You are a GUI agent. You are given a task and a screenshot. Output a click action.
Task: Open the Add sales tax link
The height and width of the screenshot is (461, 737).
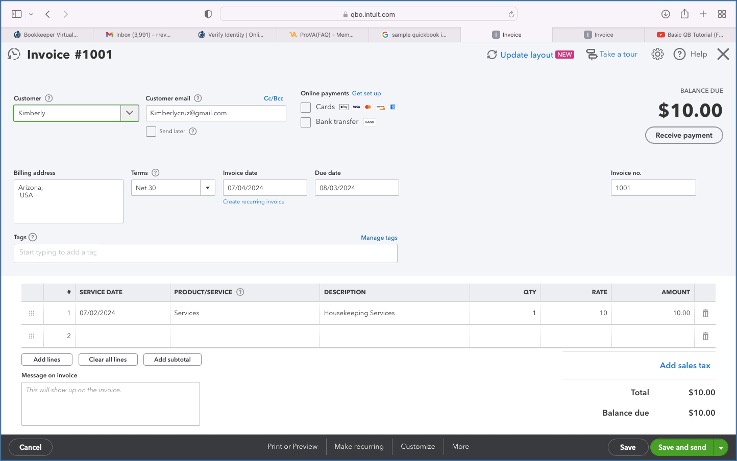[x=685, y=365]
